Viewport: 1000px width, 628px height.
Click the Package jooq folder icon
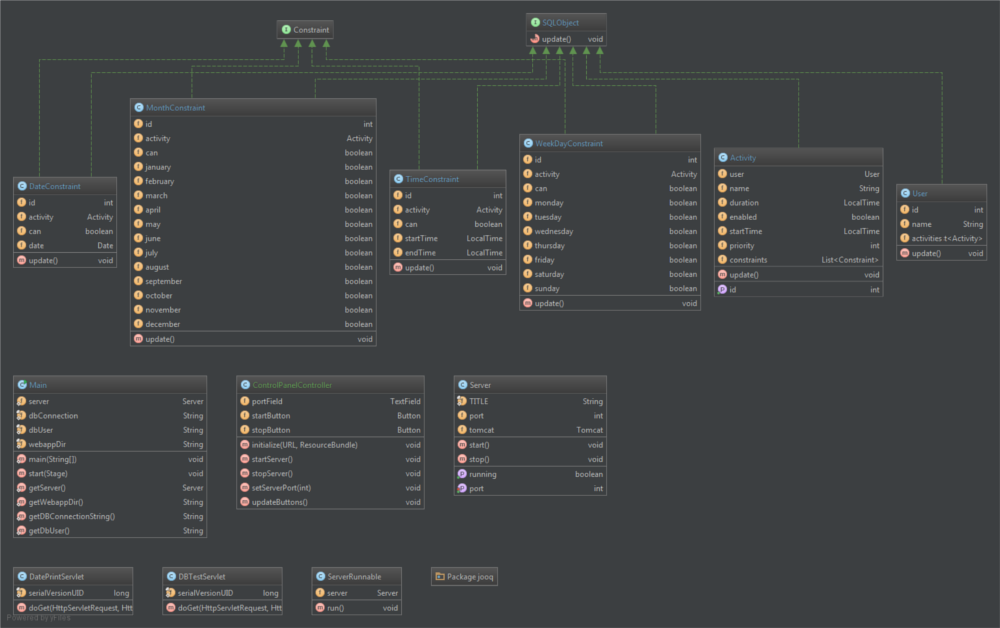(440, 576)
